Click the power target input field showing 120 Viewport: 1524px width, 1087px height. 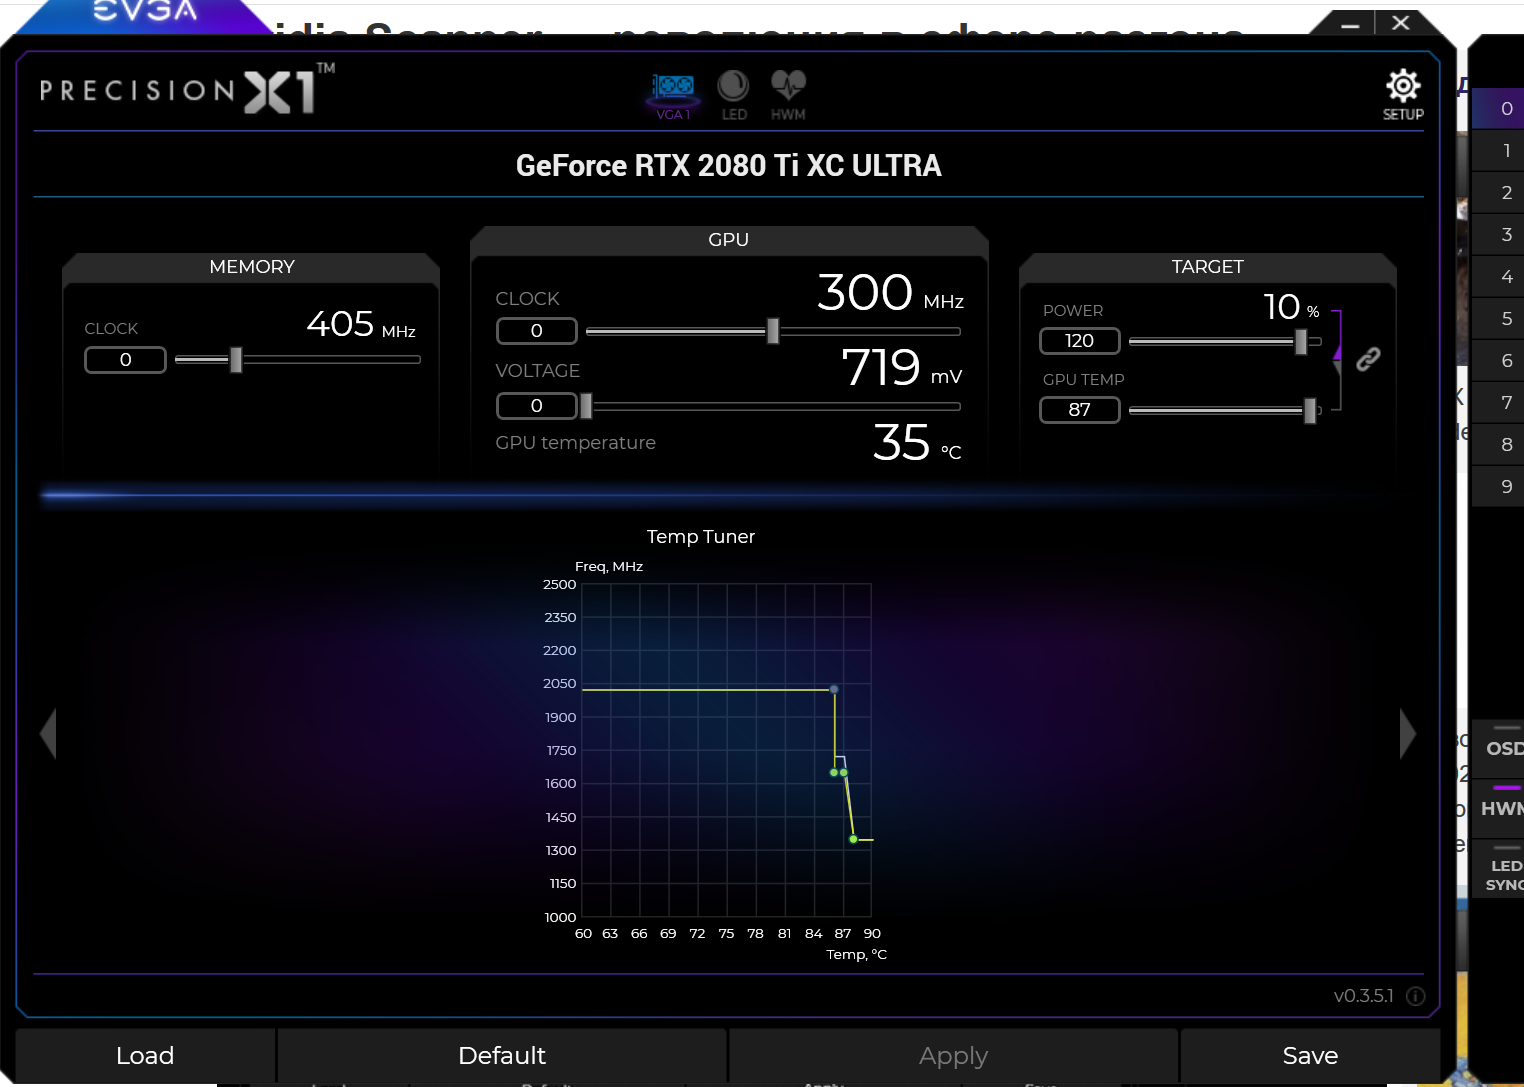[x=1080, y=341]
